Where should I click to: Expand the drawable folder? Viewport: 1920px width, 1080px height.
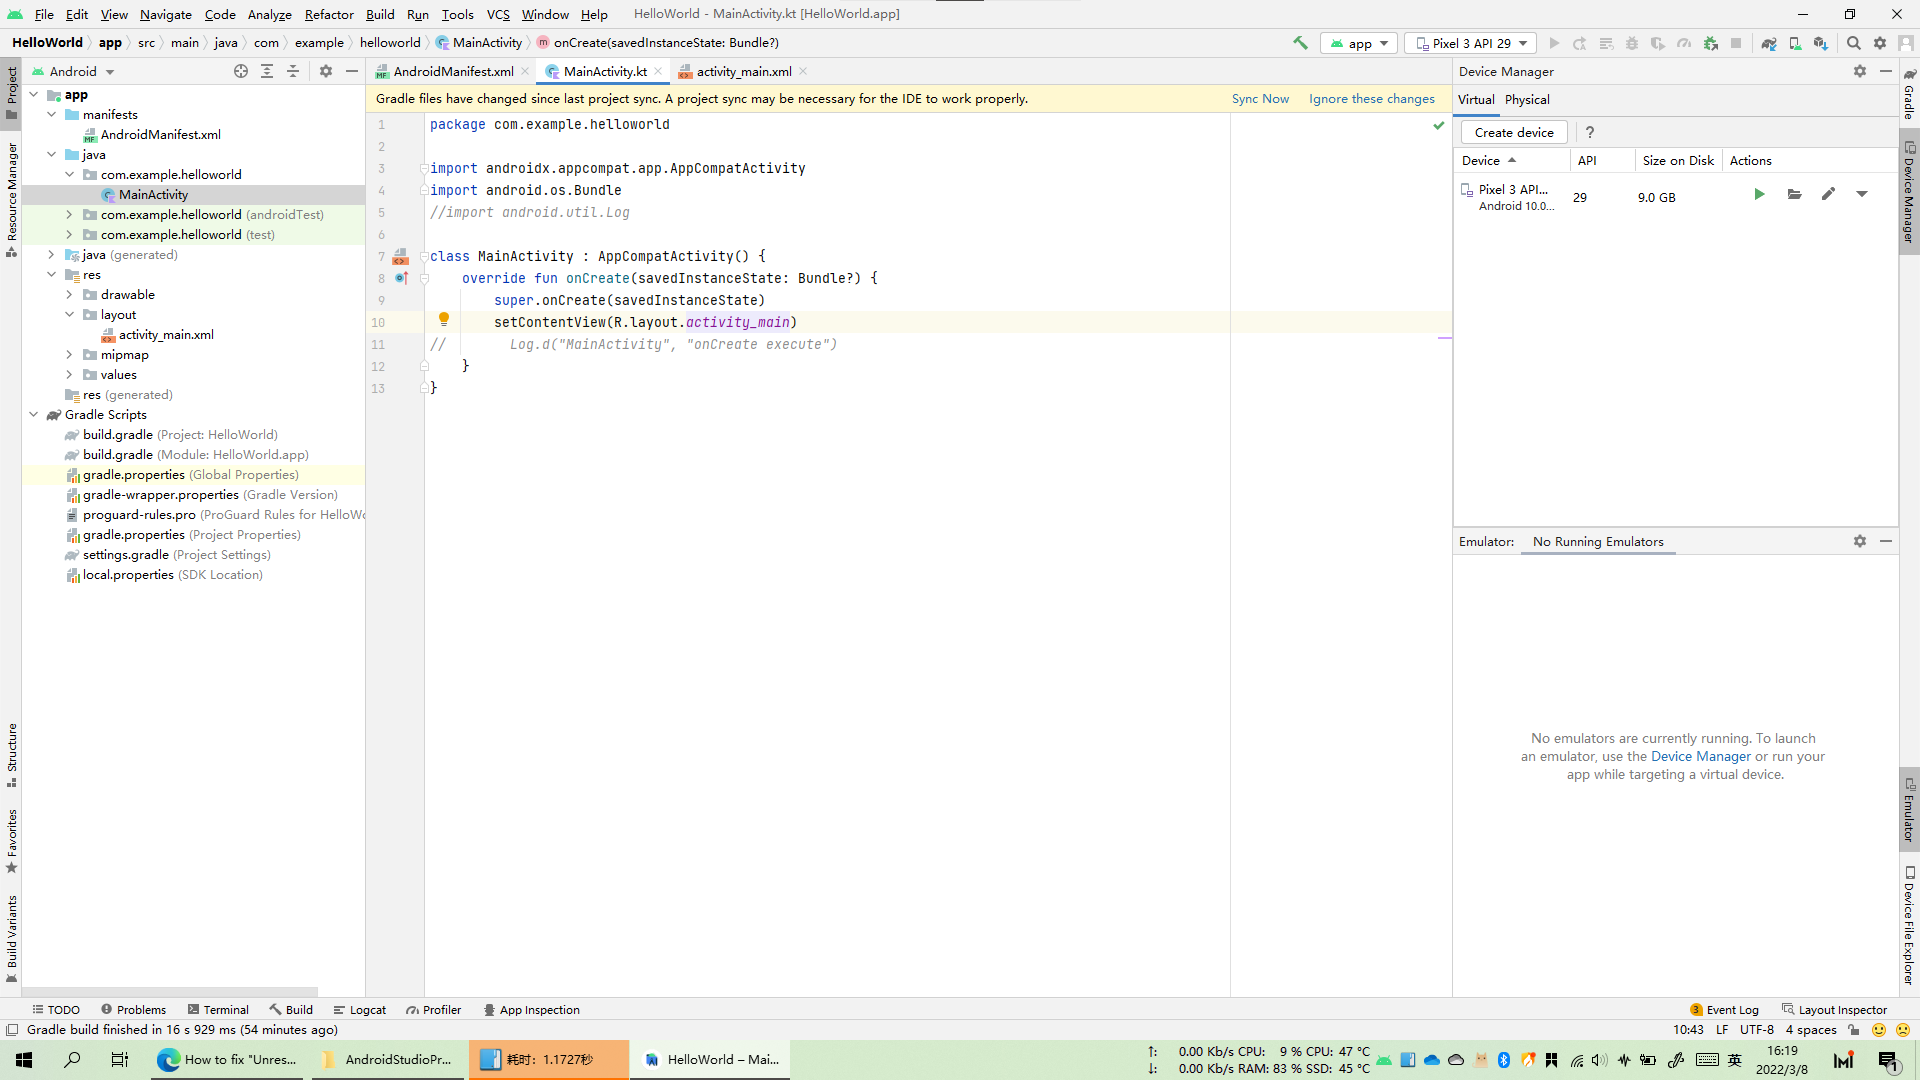coord(69,294)
